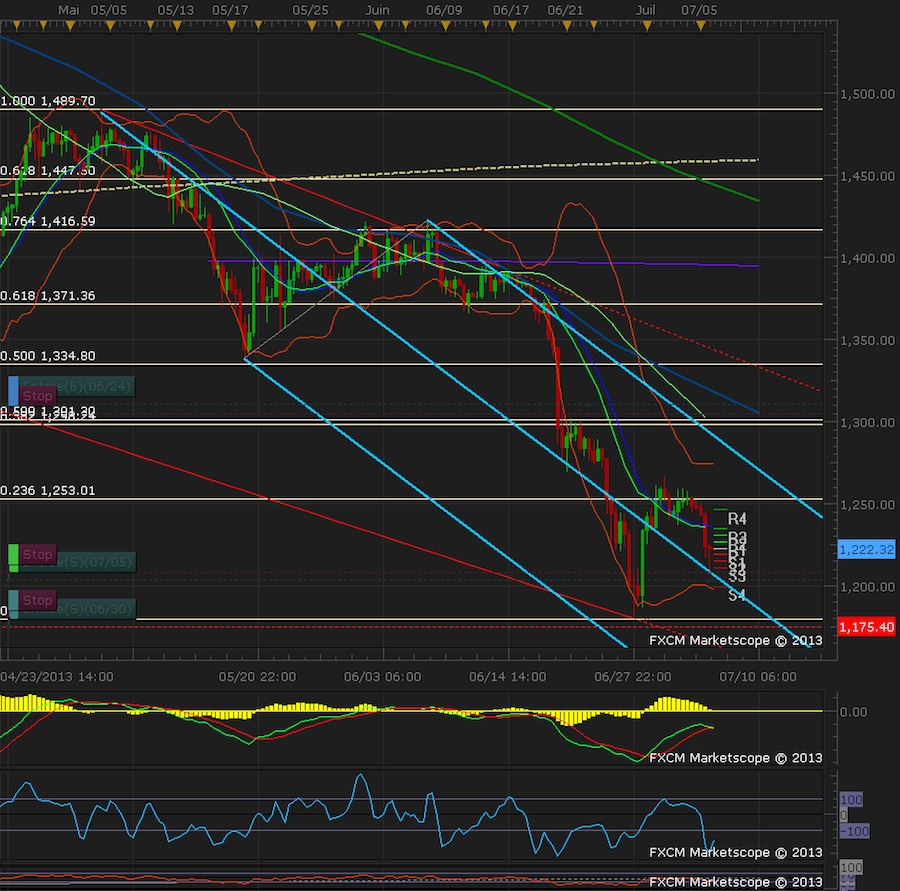Click the Stop tag on the 06/24 entry
The width and height of the screenshot is (900, 891).
click(x=38, y=396)
